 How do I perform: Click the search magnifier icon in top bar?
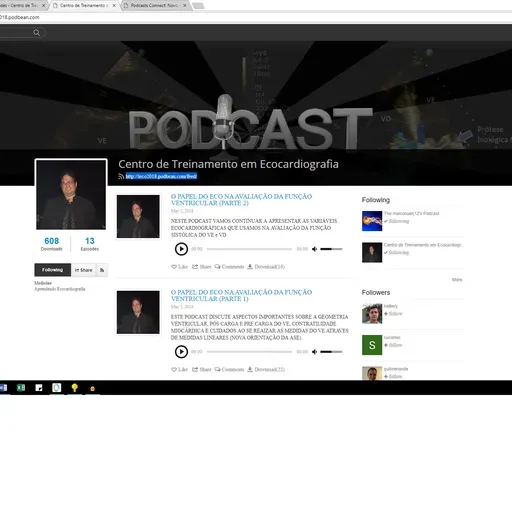37,33
